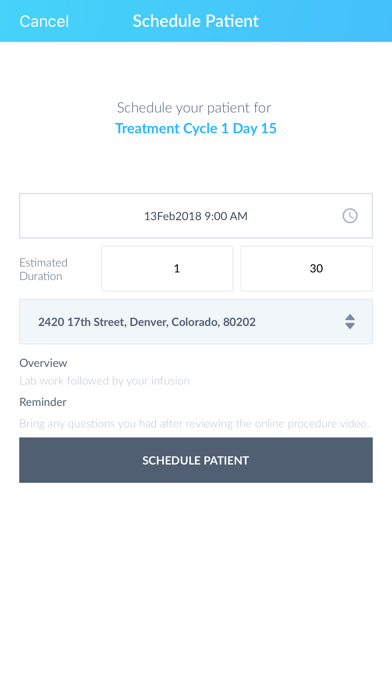Viewport: 392px width, 696px height.
Task: Click the number 30 in minutes box
Action: coord(316,268)
